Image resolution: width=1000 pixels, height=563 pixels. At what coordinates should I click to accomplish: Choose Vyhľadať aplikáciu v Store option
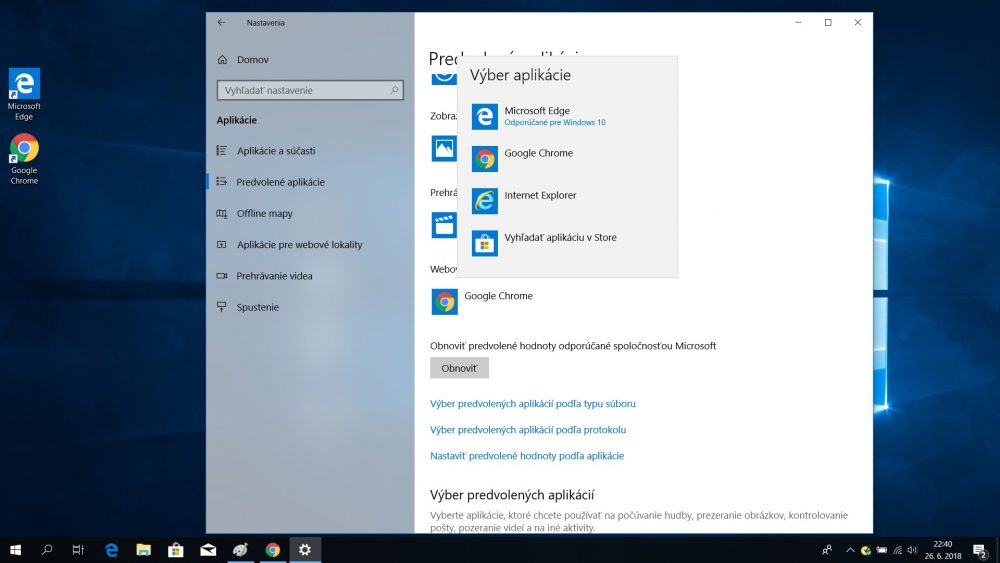(x=567, y=243)
